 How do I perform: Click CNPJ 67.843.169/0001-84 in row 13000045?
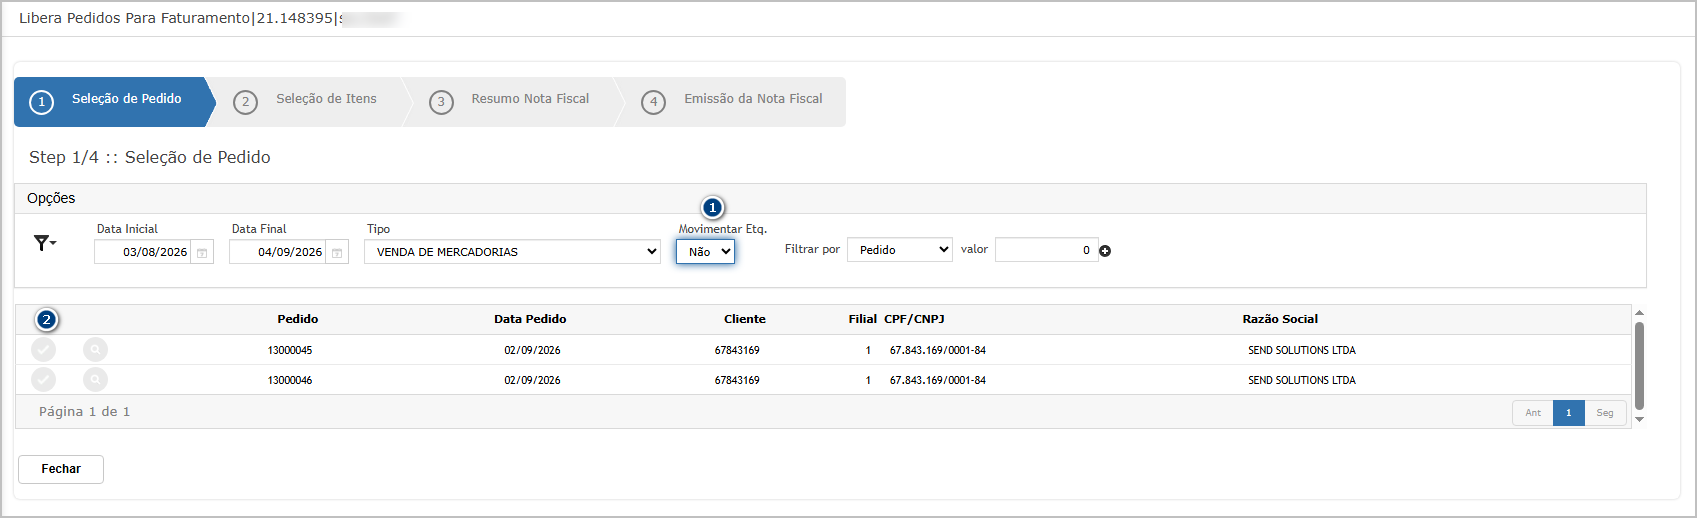pos(938,350)
